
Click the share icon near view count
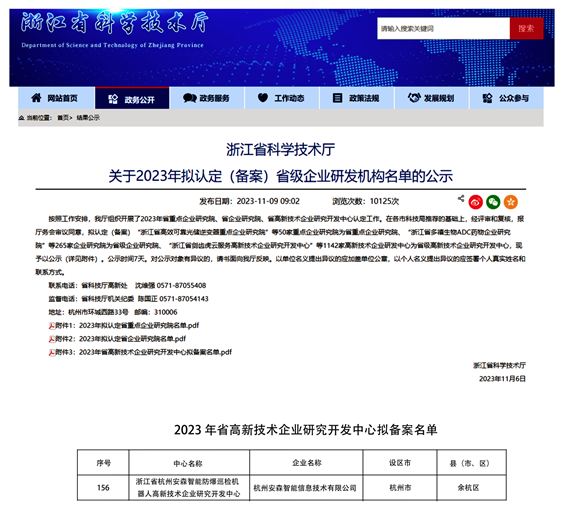(461, 198)
